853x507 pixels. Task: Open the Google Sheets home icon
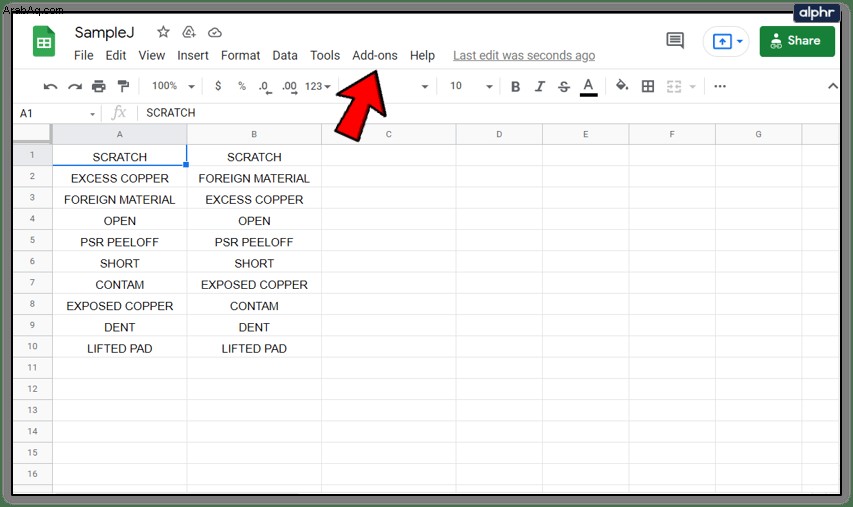(x=44, y=41)
